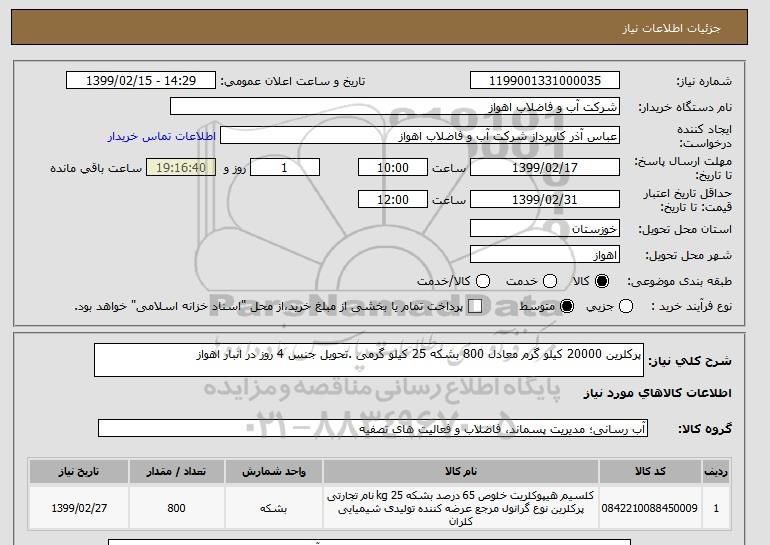
Task: Click the تاریخ نیاز column header
Action: [x=79, y=471]
